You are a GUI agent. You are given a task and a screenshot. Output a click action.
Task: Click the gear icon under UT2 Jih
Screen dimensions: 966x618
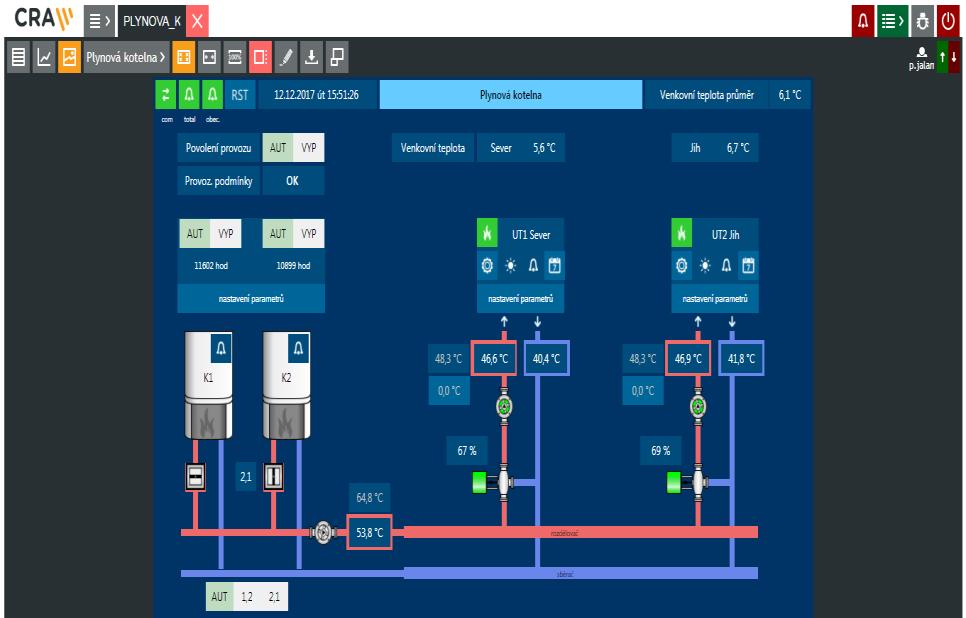pyautogui.click(x=681, y=266)
